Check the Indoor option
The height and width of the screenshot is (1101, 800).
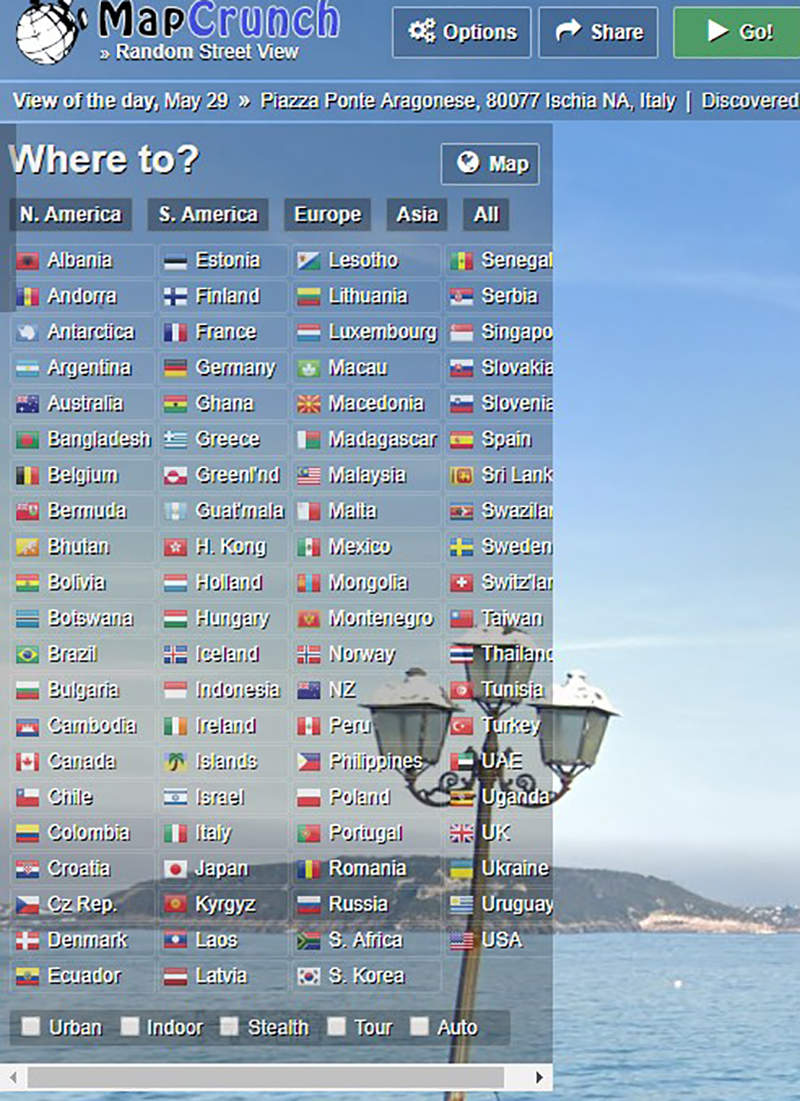pos(130,1027)
